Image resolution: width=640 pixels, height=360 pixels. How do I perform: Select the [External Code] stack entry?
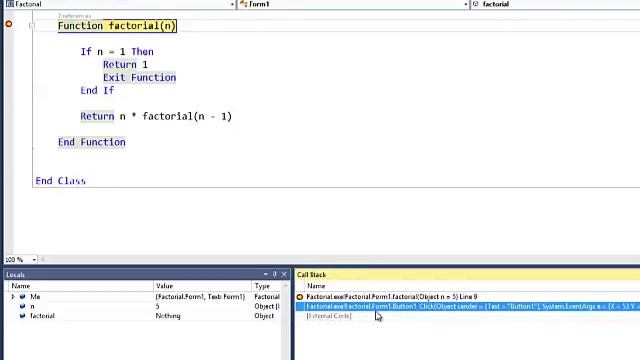tap(329, 316)
